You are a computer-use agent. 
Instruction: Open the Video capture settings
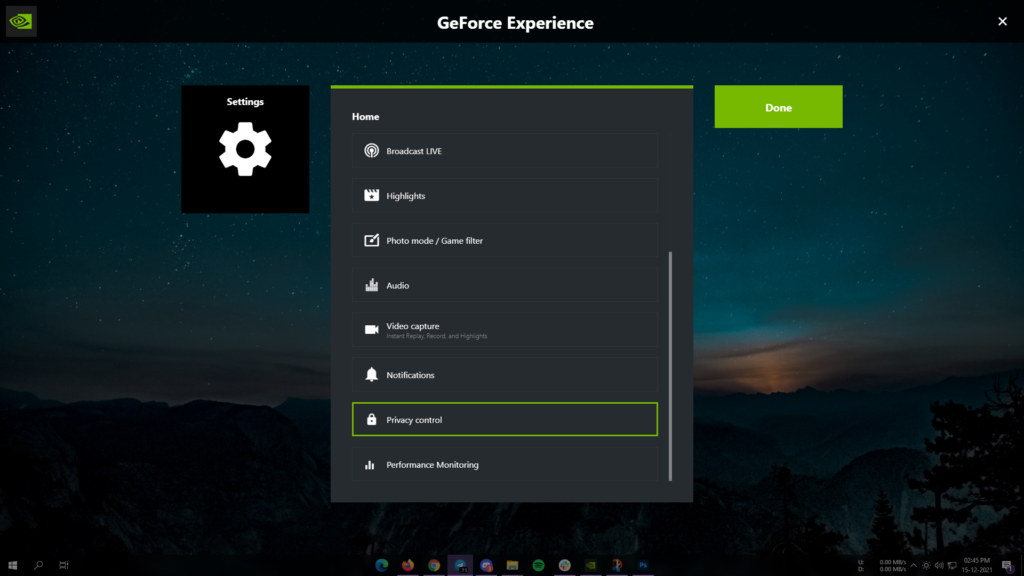tap(504, 329)
